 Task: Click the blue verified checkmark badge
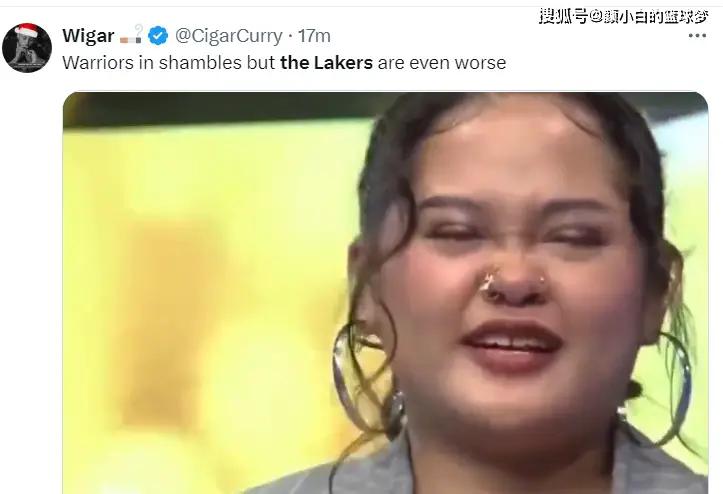coord(158,36)
